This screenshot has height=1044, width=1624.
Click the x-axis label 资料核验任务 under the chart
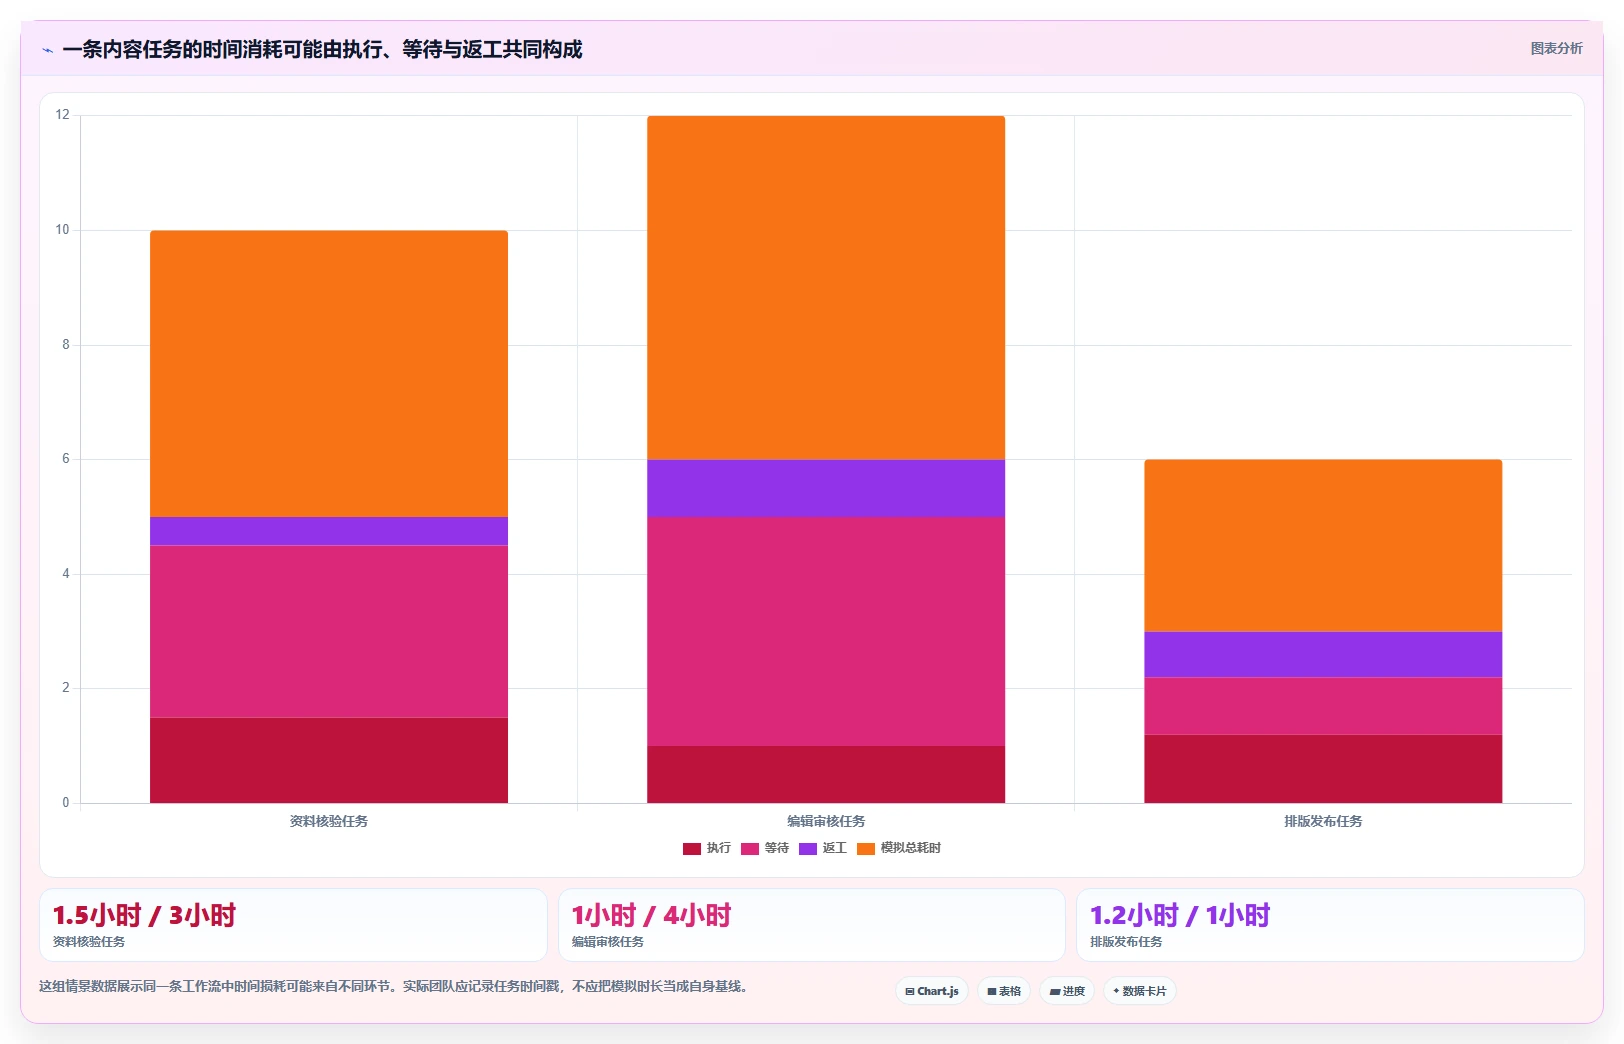[329, 821]
